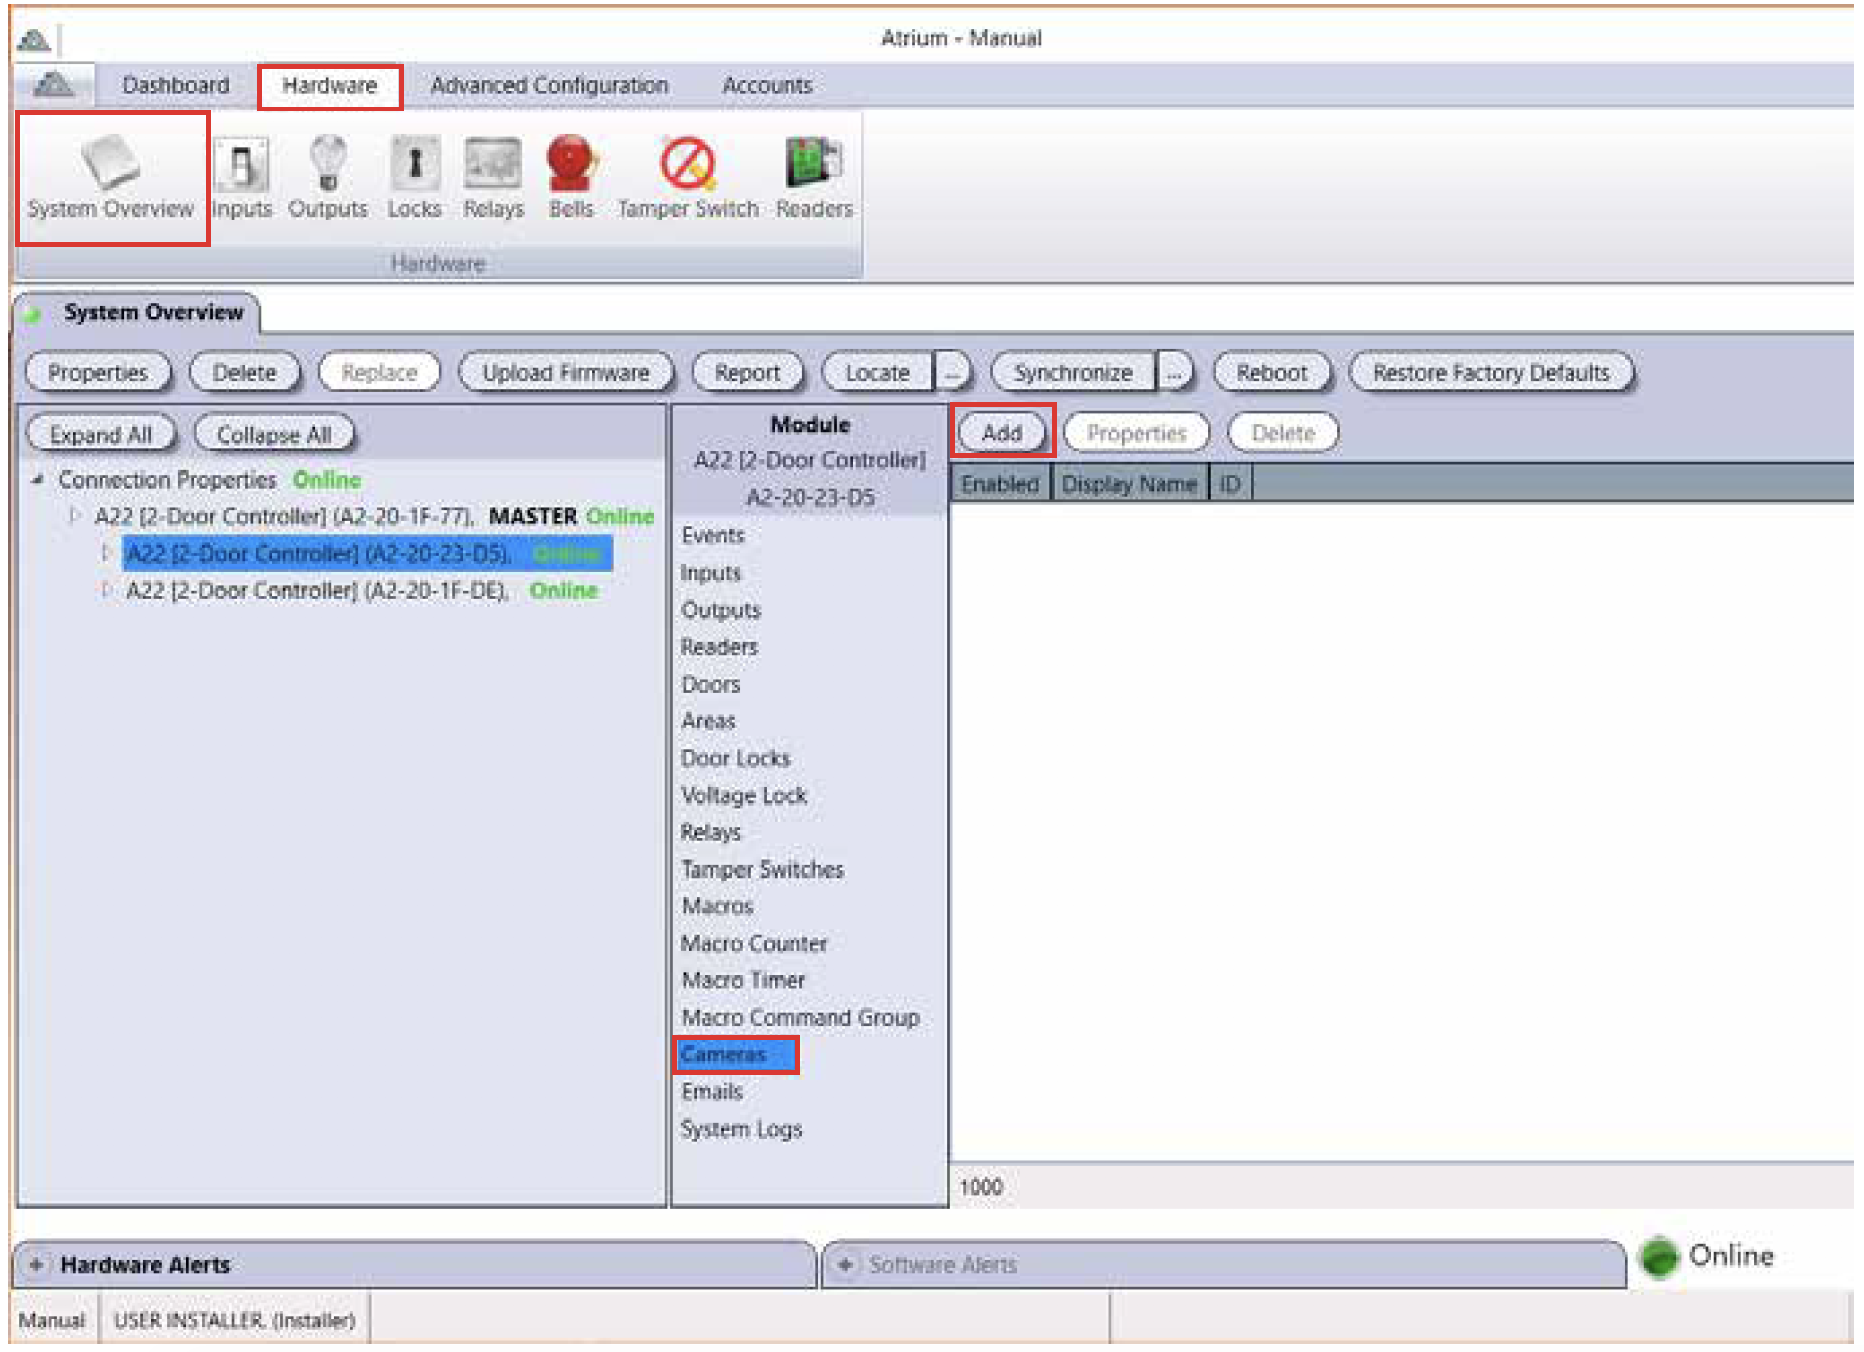Viewport: 1864px width, 1352px height.
Task: Click the Reboot button
Action: (1272, 373)
